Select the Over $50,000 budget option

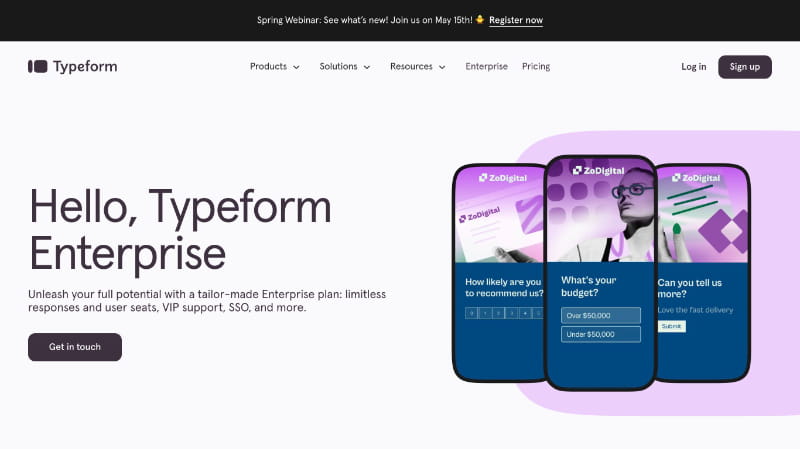[x=601, y=315]
